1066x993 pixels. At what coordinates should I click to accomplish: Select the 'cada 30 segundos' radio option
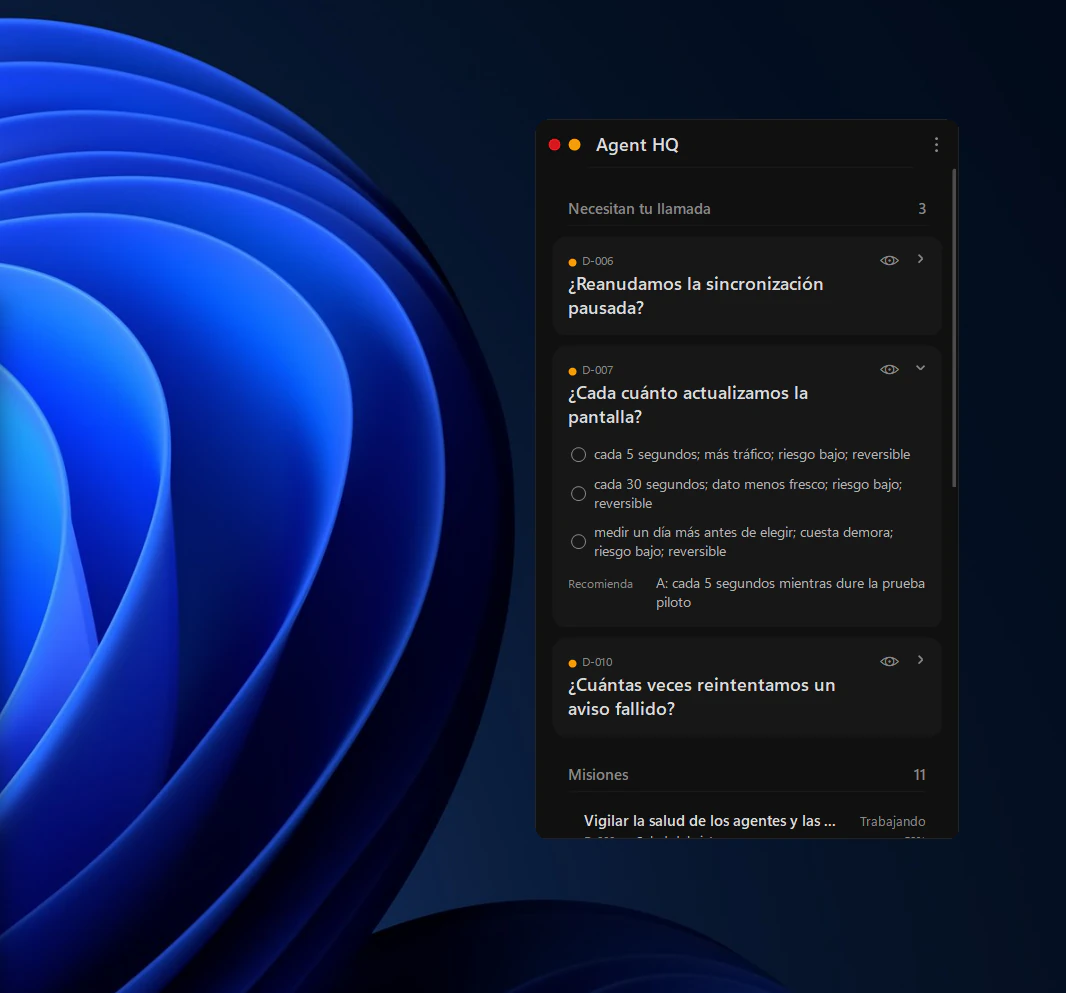click(579, 493)
